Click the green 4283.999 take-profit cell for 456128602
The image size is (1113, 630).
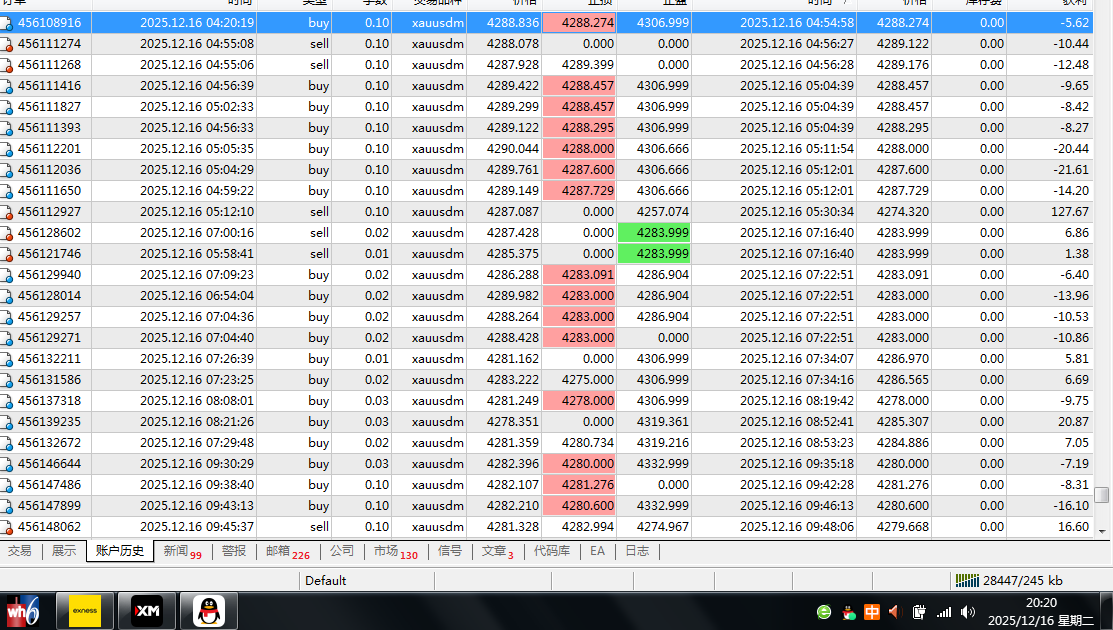[x=653, y=233]
